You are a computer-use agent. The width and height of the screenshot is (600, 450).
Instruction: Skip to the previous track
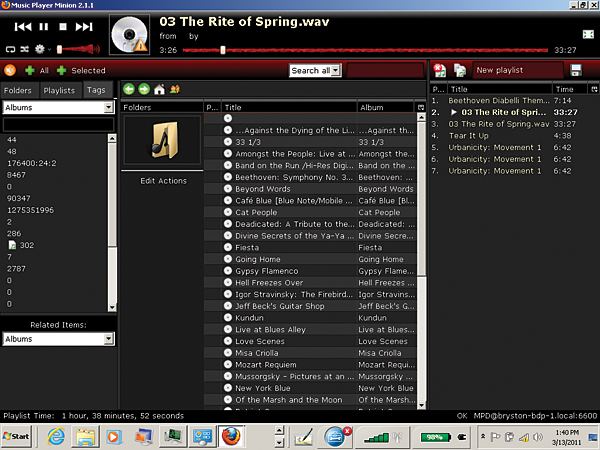click(x=23, y=26)
